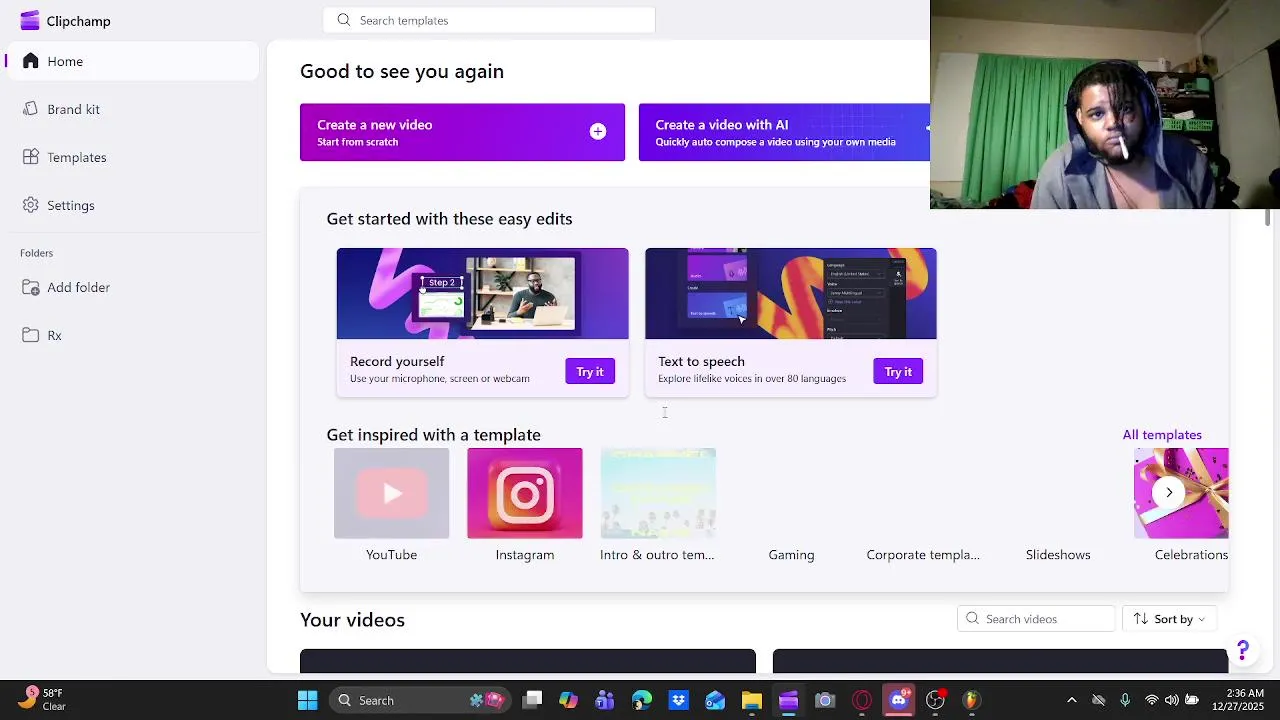Image resolution: width=1280 pixels, height=720 pixels.
Task: Click the search templates magnifier icon
Action: 344,20
